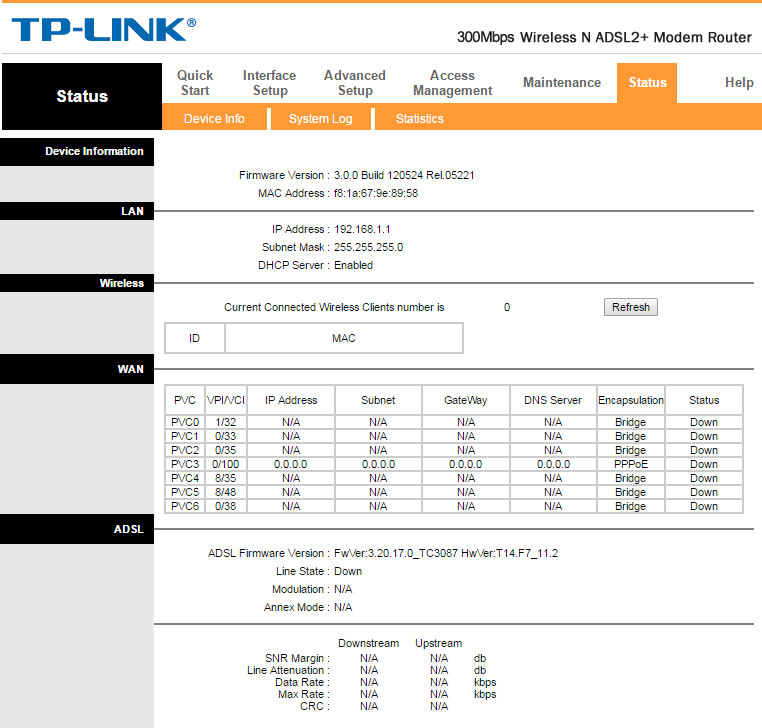Viewport: 762px width, 728px height.
Task: Click the PVC3 IP address 0.0.0.0 cell
Action: coord(291,464)
